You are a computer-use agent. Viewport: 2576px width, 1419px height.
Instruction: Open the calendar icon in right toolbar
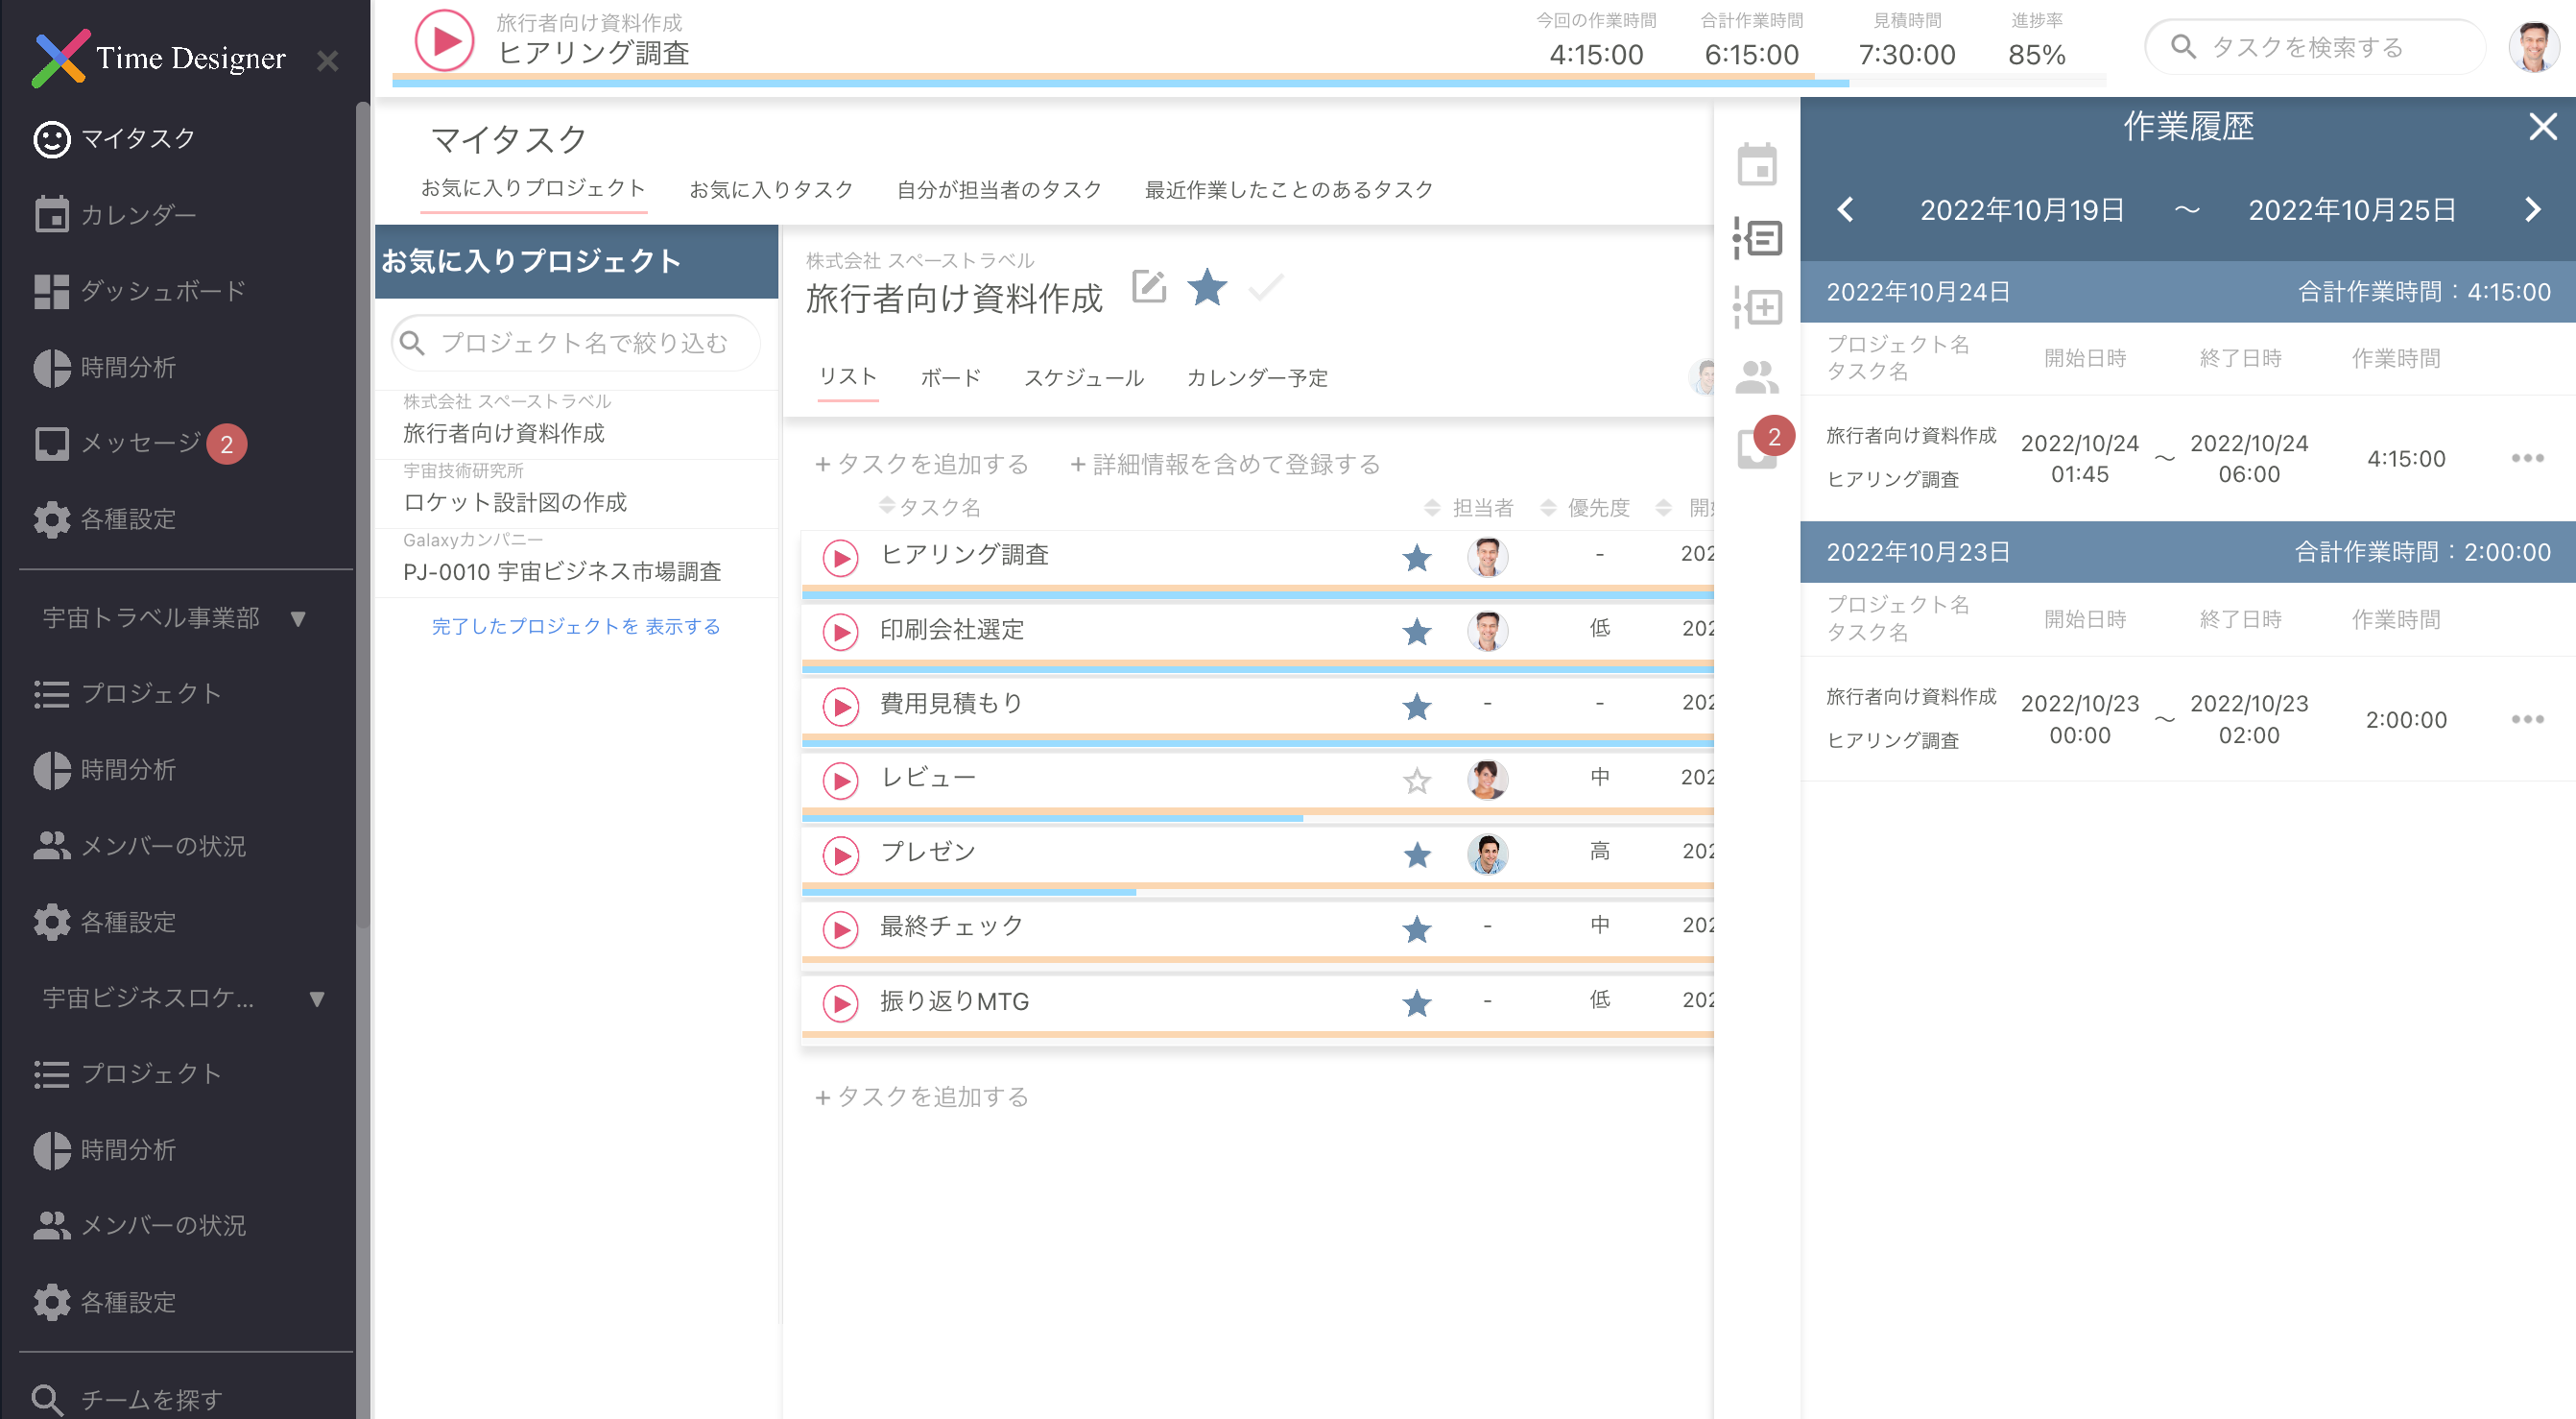pyautogui.click(x=1756, y=165)
